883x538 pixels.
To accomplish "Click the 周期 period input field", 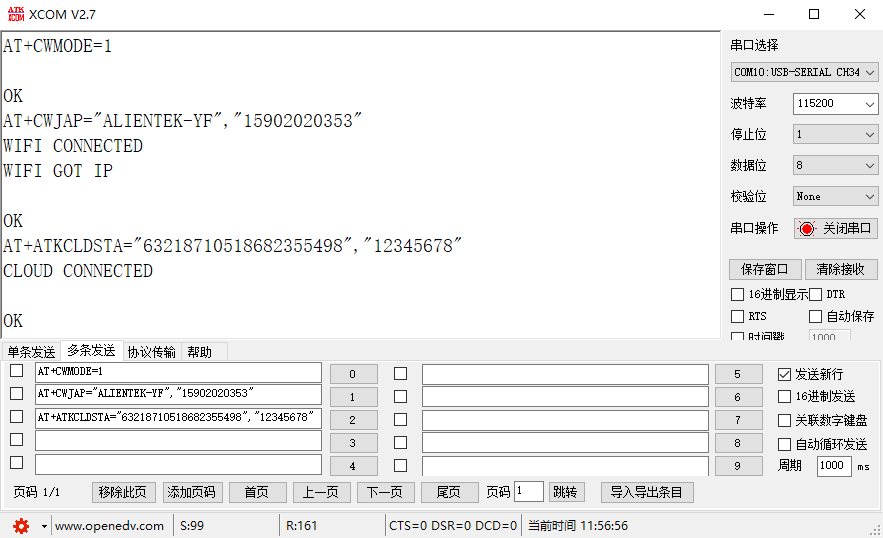I will click(x=833, y=466).
